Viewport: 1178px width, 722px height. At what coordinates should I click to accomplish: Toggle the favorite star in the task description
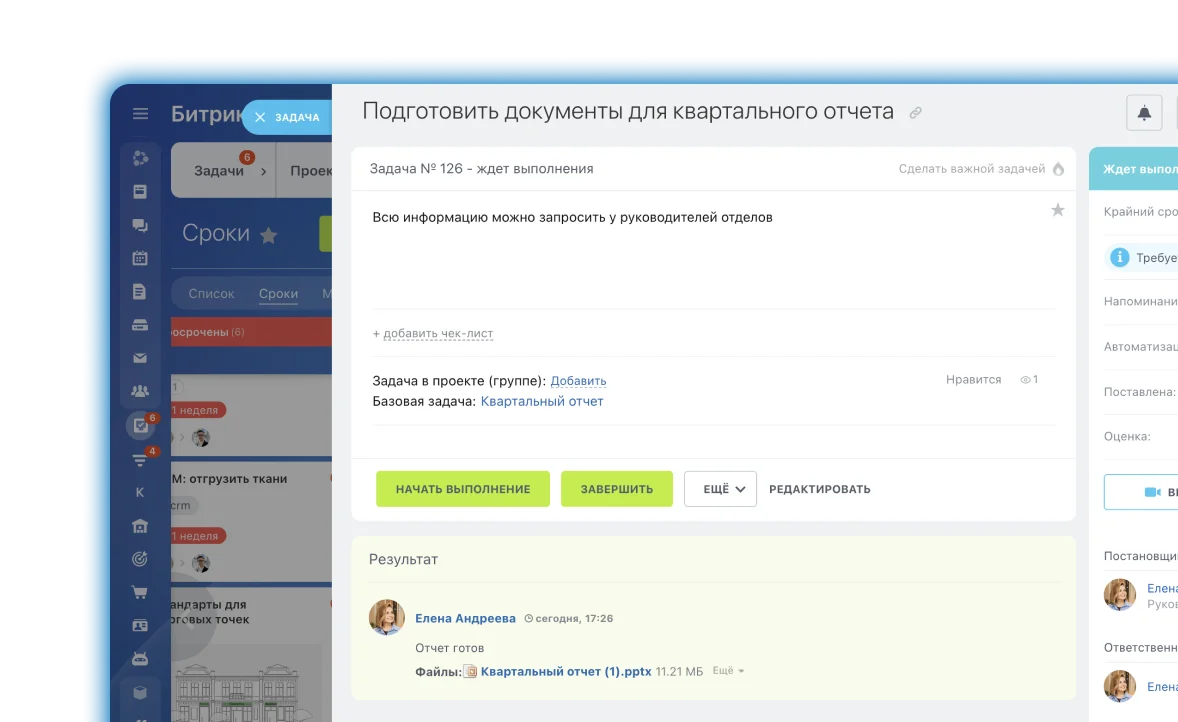[1057, 210]
